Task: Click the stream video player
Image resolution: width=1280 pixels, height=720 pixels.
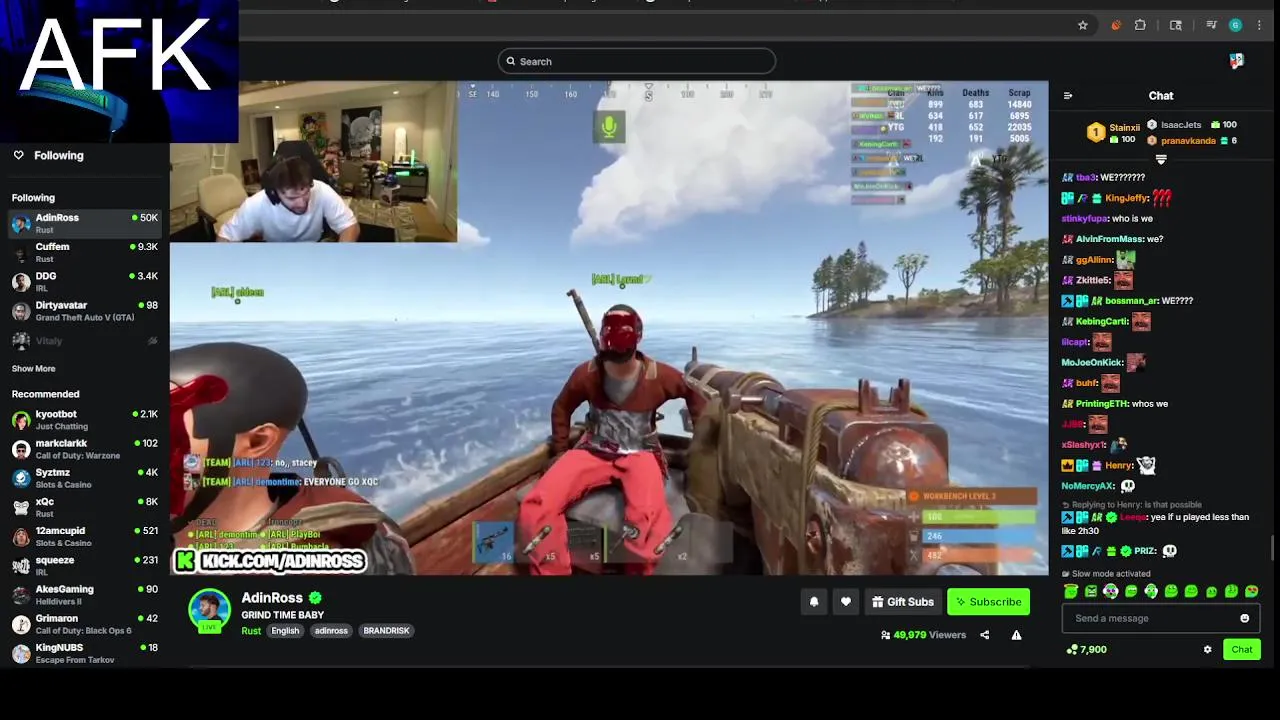Action: point(609,328)
